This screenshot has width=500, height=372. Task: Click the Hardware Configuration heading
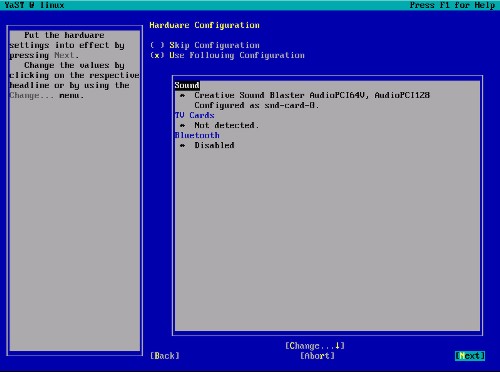tap(205, 25)
